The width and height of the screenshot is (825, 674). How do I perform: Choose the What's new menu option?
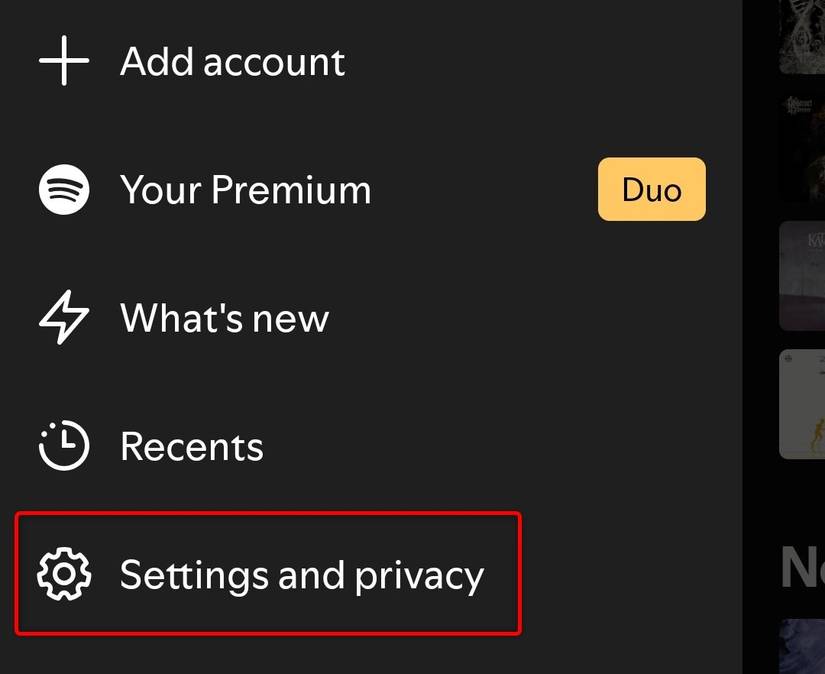tap(224, 318)
